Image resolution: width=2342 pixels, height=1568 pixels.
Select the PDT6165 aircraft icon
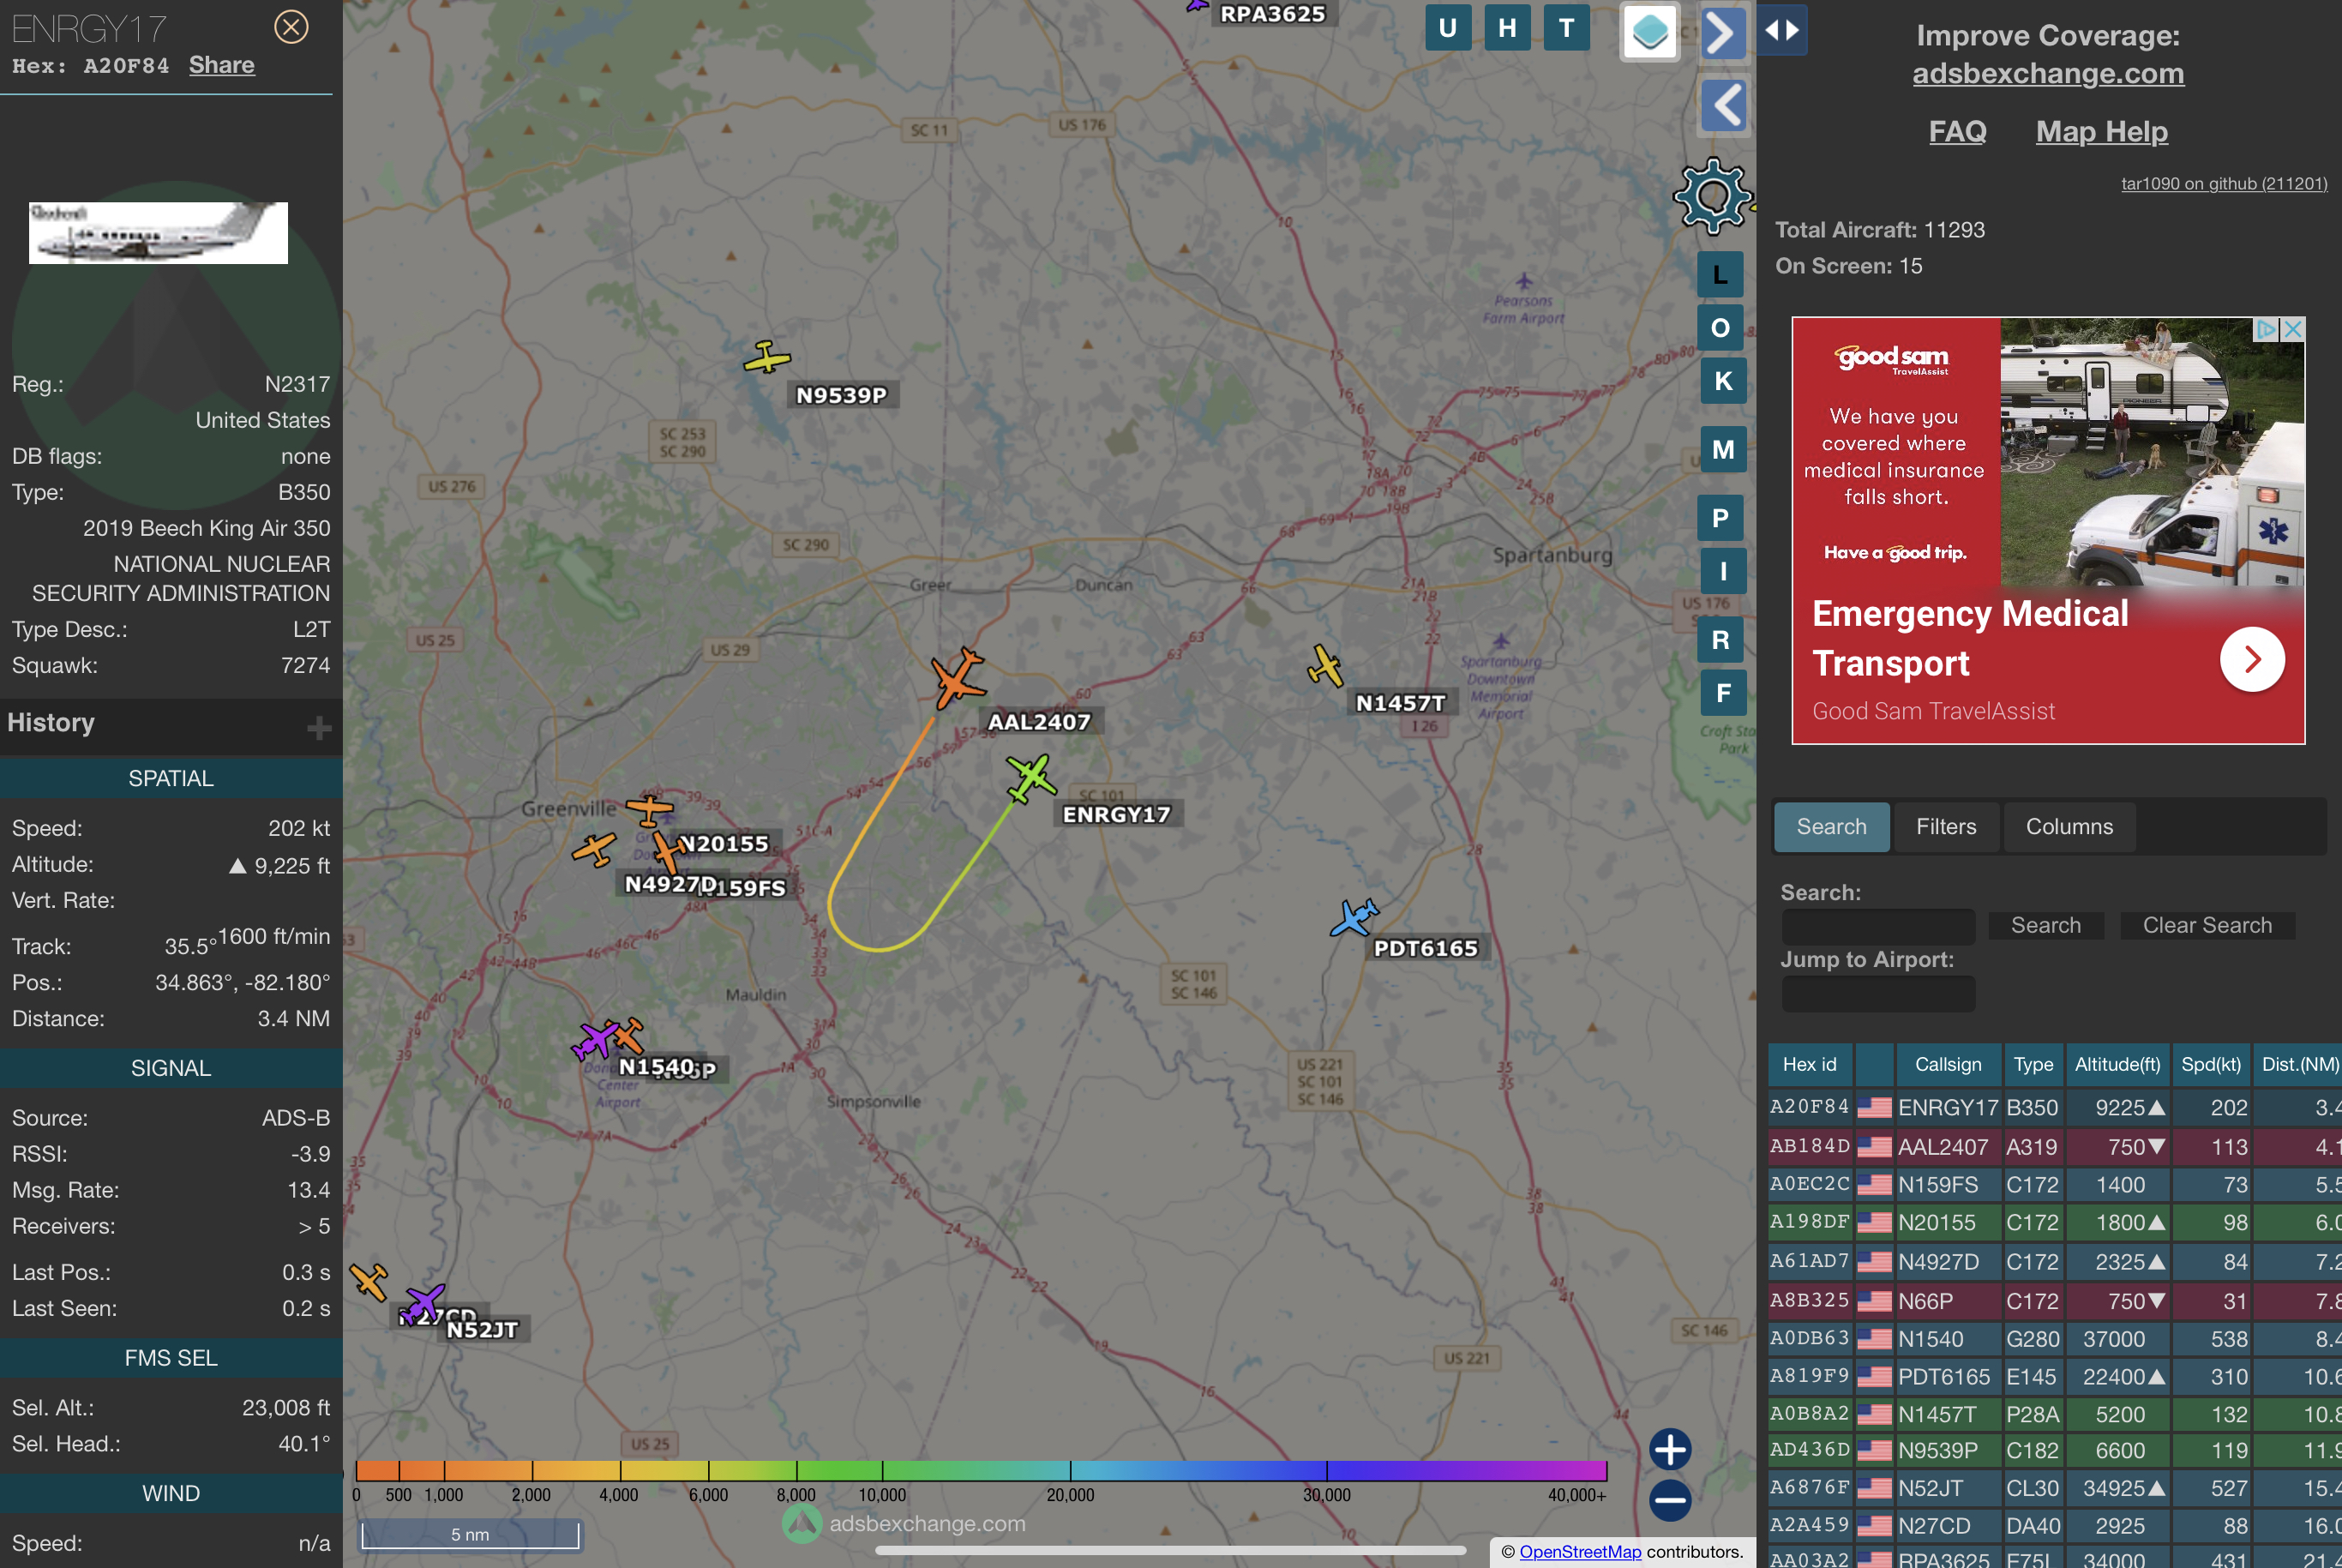point(1354,917)
